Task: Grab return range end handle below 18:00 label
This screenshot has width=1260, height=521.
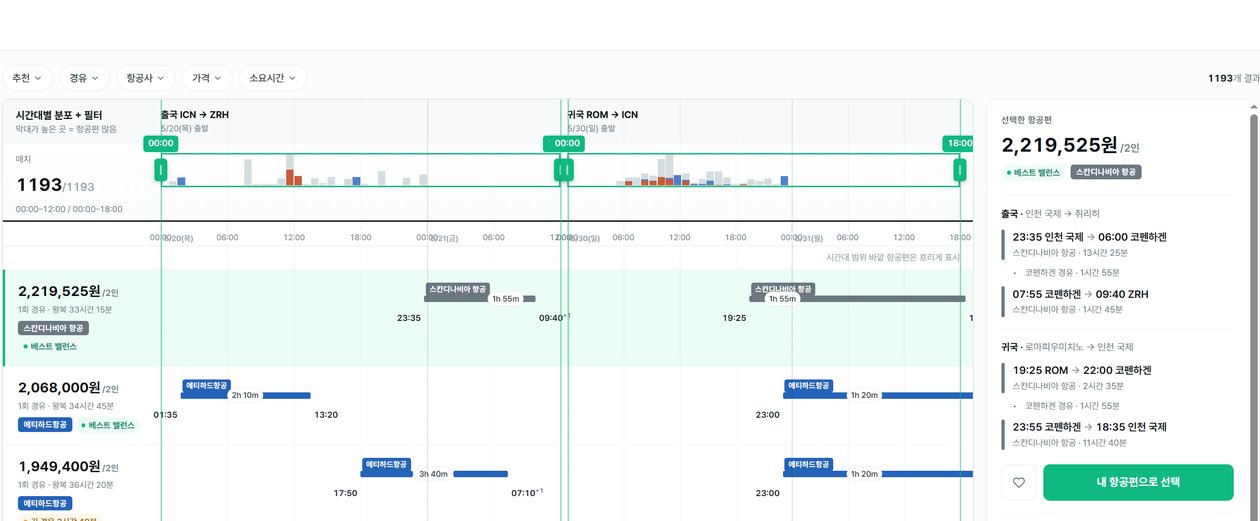Action: [960, 170]
